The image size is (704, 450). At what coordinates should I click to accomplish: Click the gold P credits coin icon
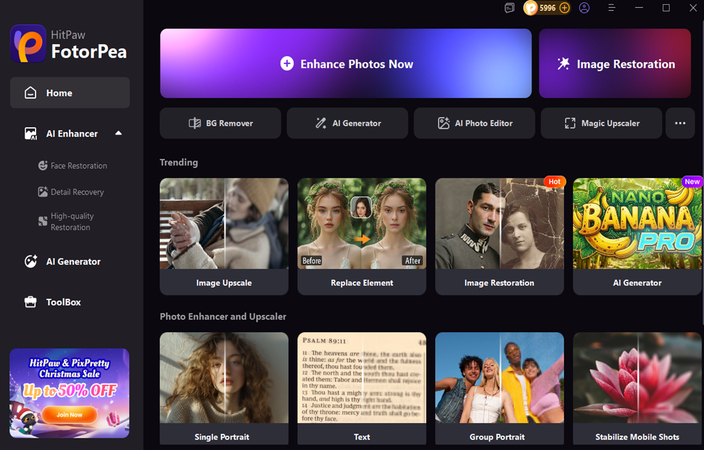tap(531, 8)
